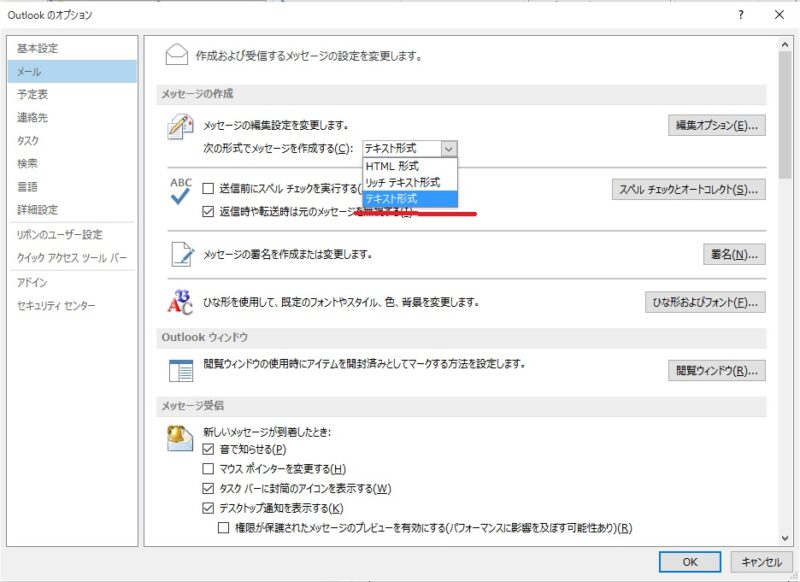800x582 pixels.
Task: Click scrollbar up arrow
Action: click(785, 45)
